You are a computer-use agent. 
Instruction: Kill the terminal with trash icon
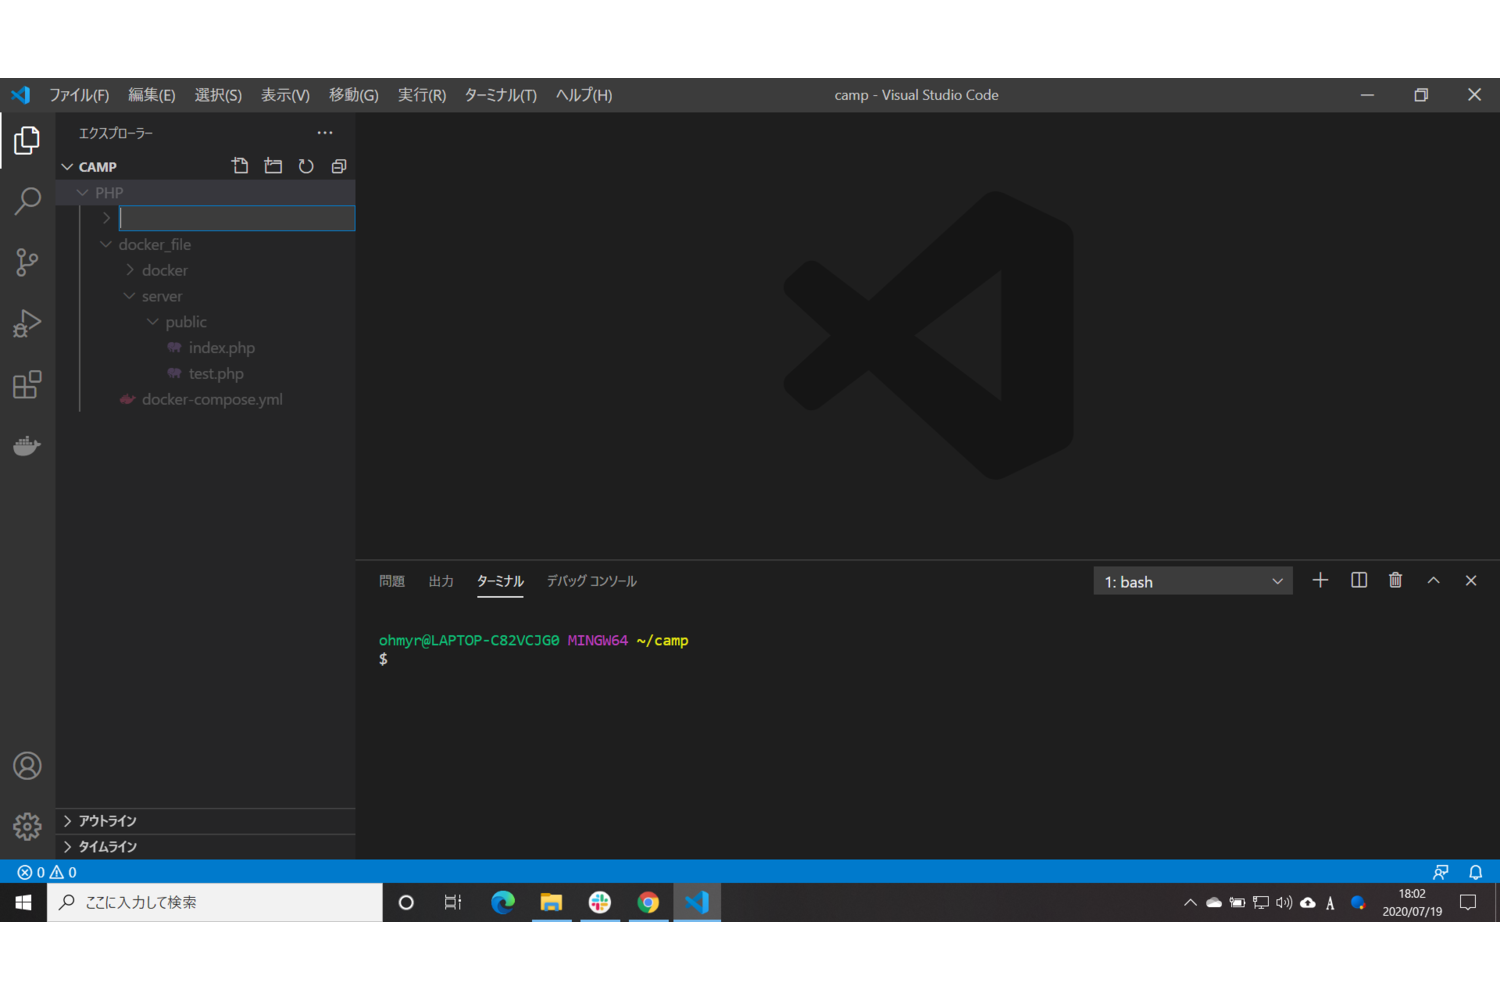click(x=1396, y=581)
